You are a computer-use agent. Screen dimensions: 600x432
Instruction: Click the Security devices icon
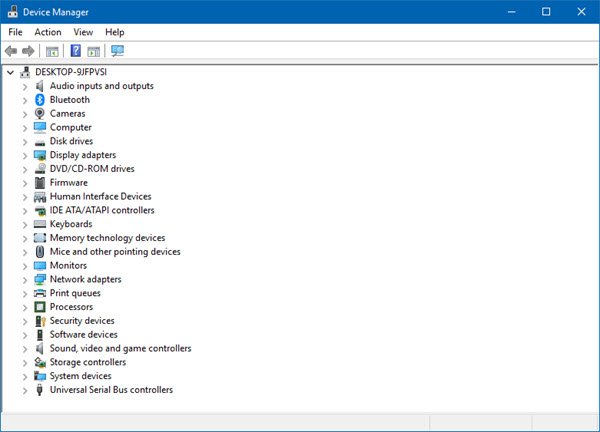coord(40,321)
